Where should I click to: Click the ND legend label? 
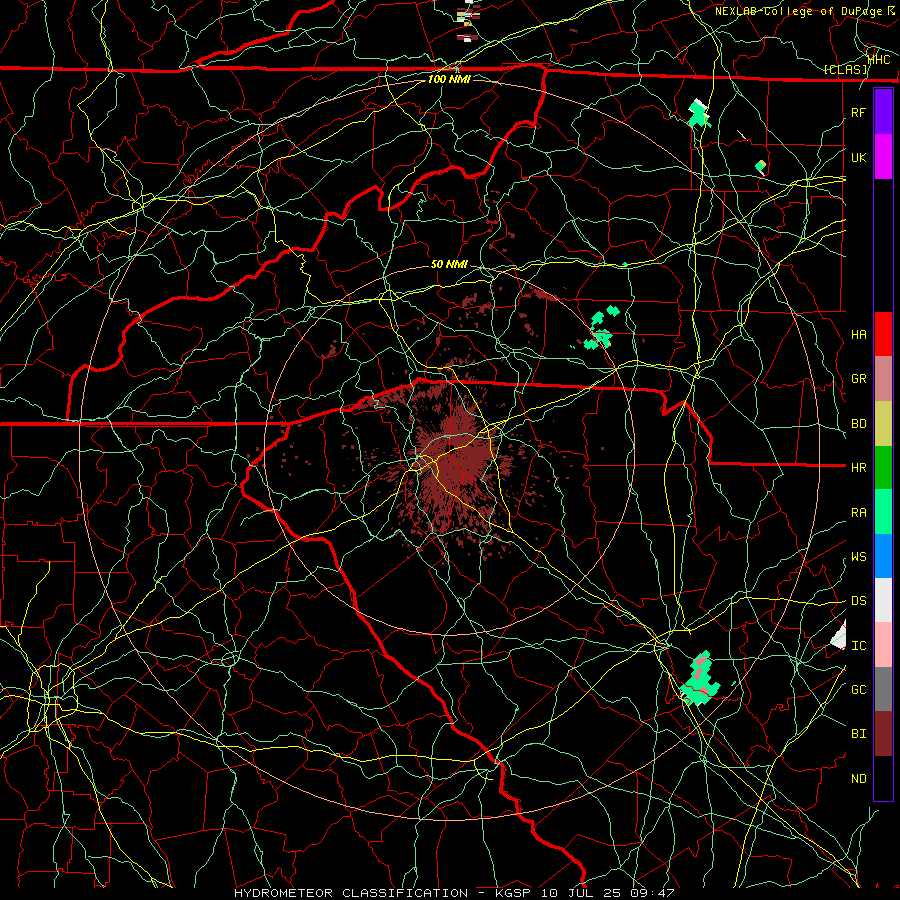(859, 779)
